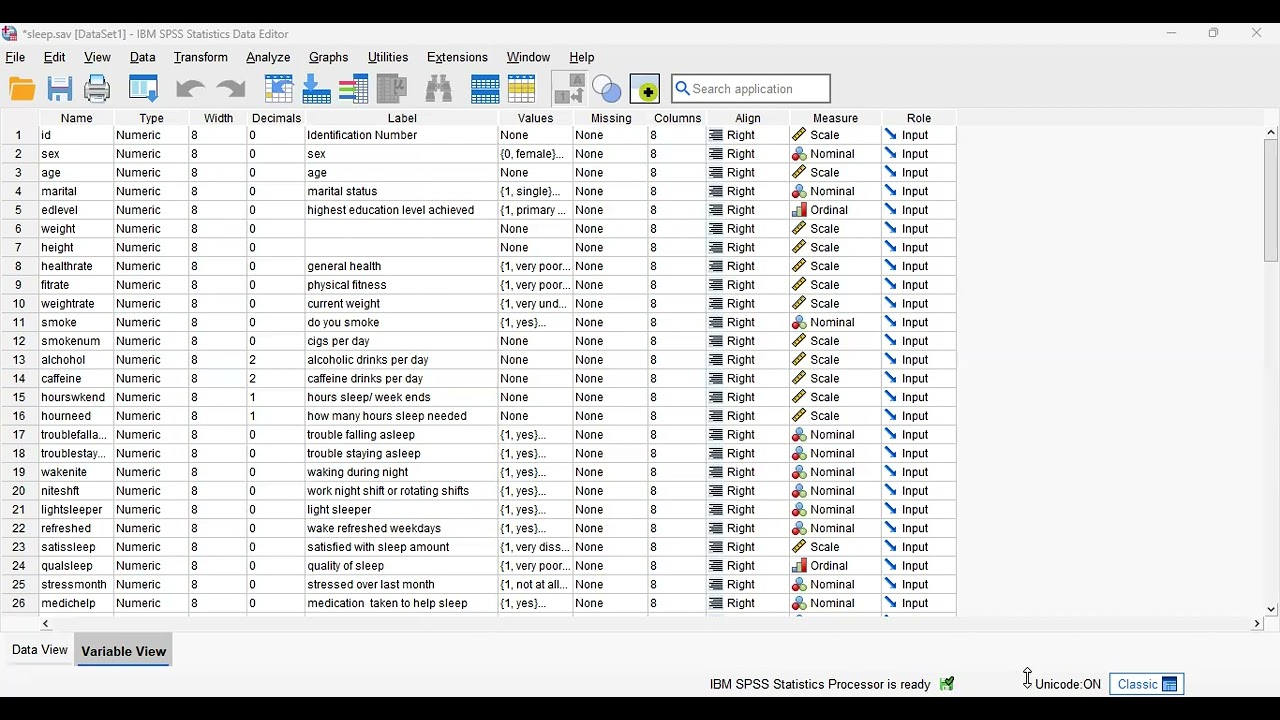Click Measure cell for satissleep row
The width and height of the screenshot is (1280, 720).
[x=835, y=547]
